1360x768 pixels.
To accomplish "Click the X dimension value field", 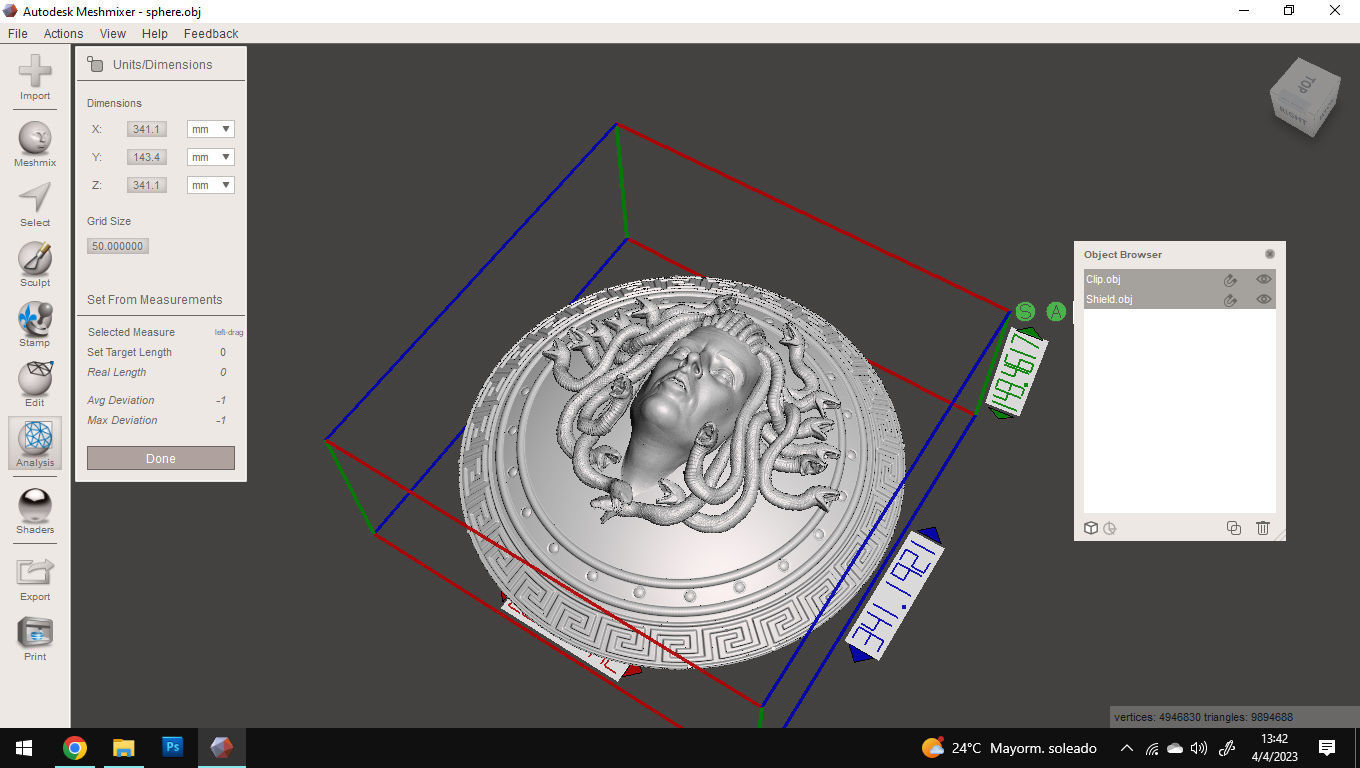I will point(147,129).
